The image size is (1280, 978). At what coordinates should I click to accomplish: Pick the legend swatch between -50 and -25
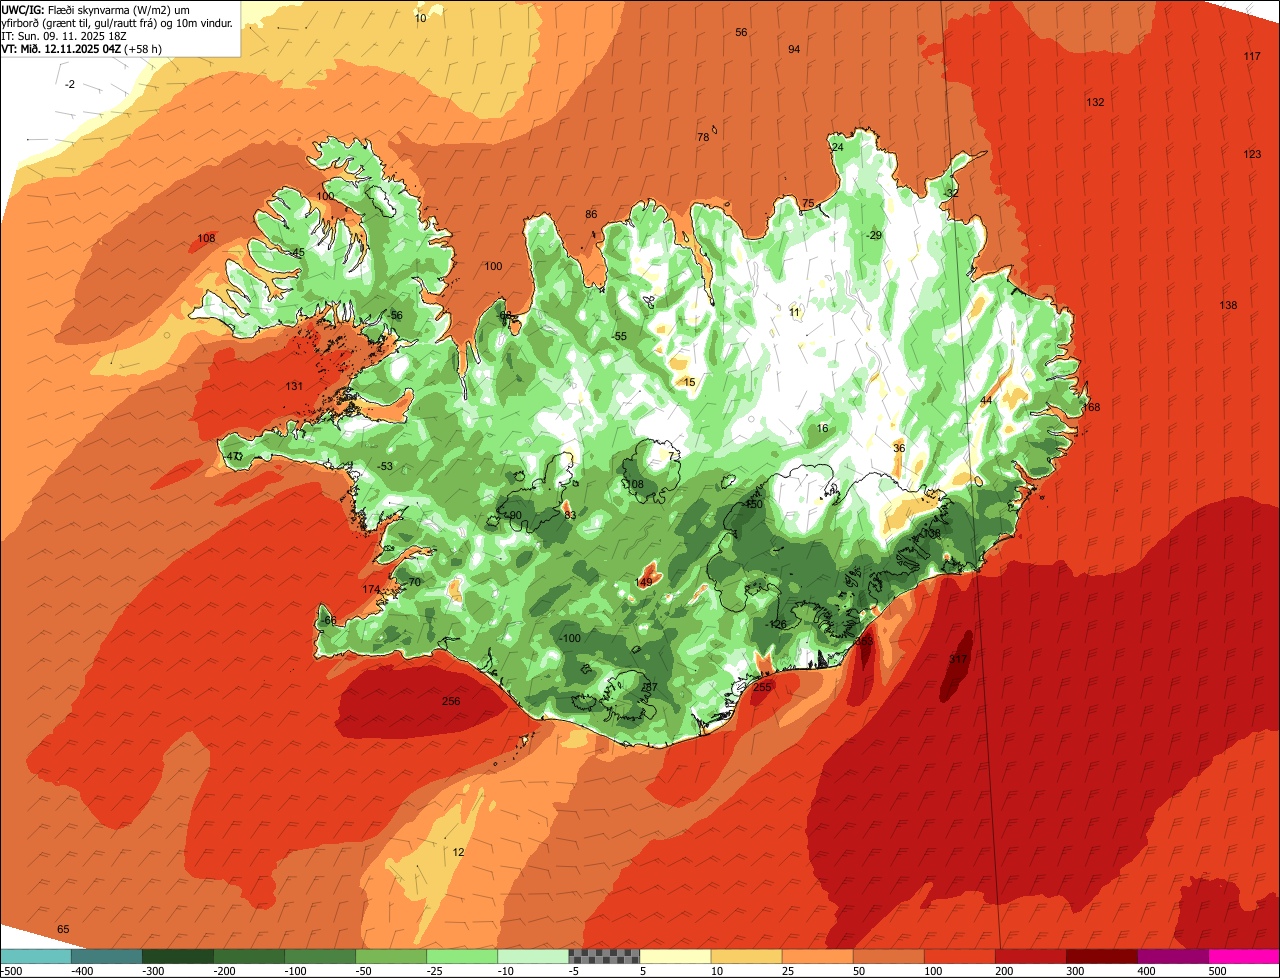pyautogui.click(x=391, y=956)
